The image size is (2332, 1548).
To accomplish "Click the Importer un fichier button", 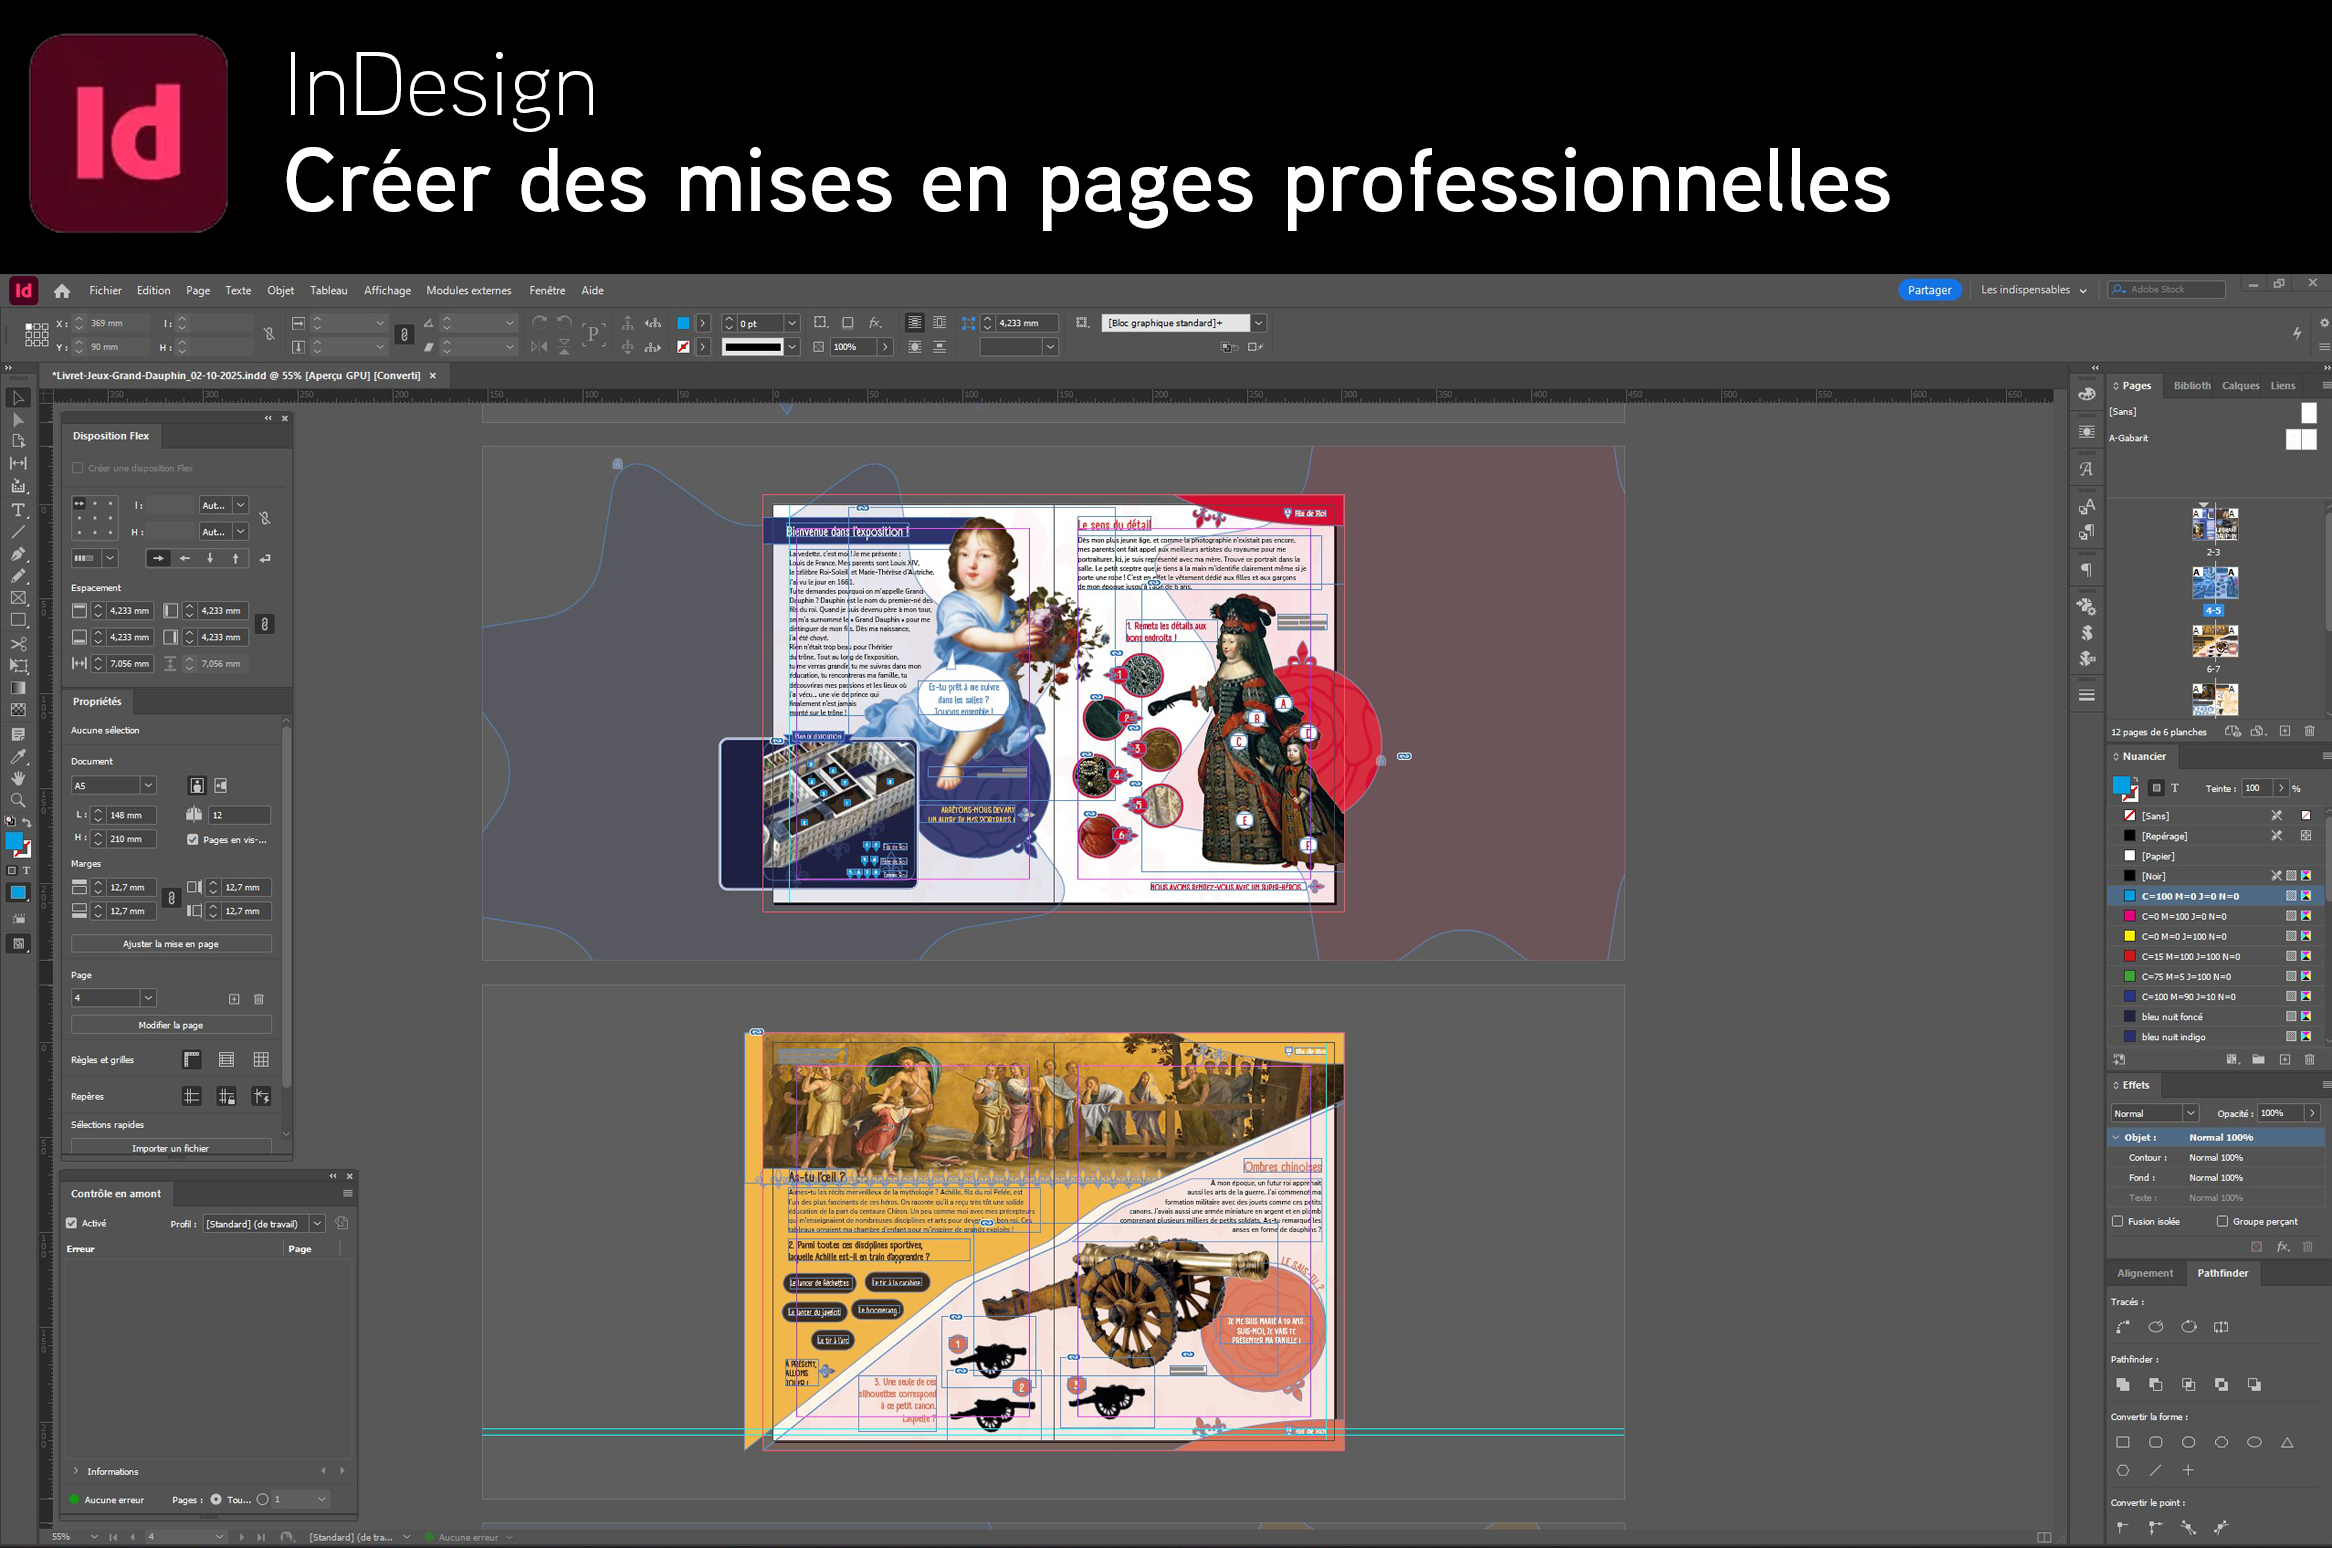I will pyautogui.click(x=171, y=1148).
